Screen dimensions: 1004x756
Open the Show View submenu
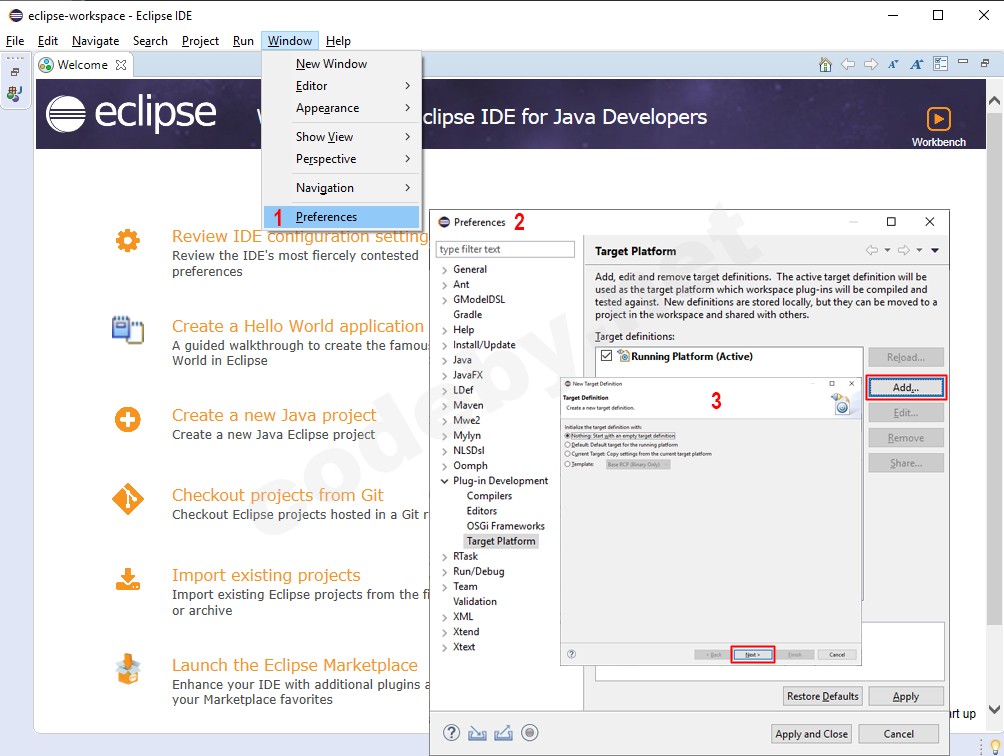pyautogui.click(x=342, y=137)
